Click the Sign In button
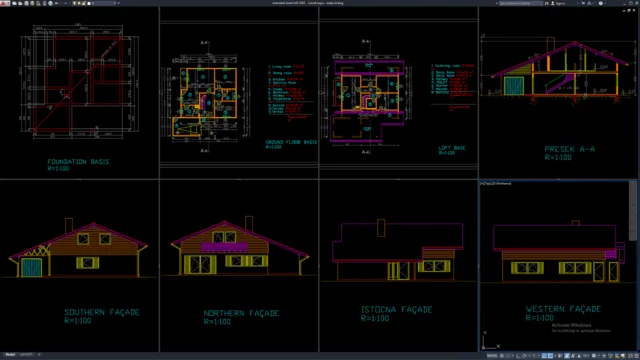 (x=559, y=3)
